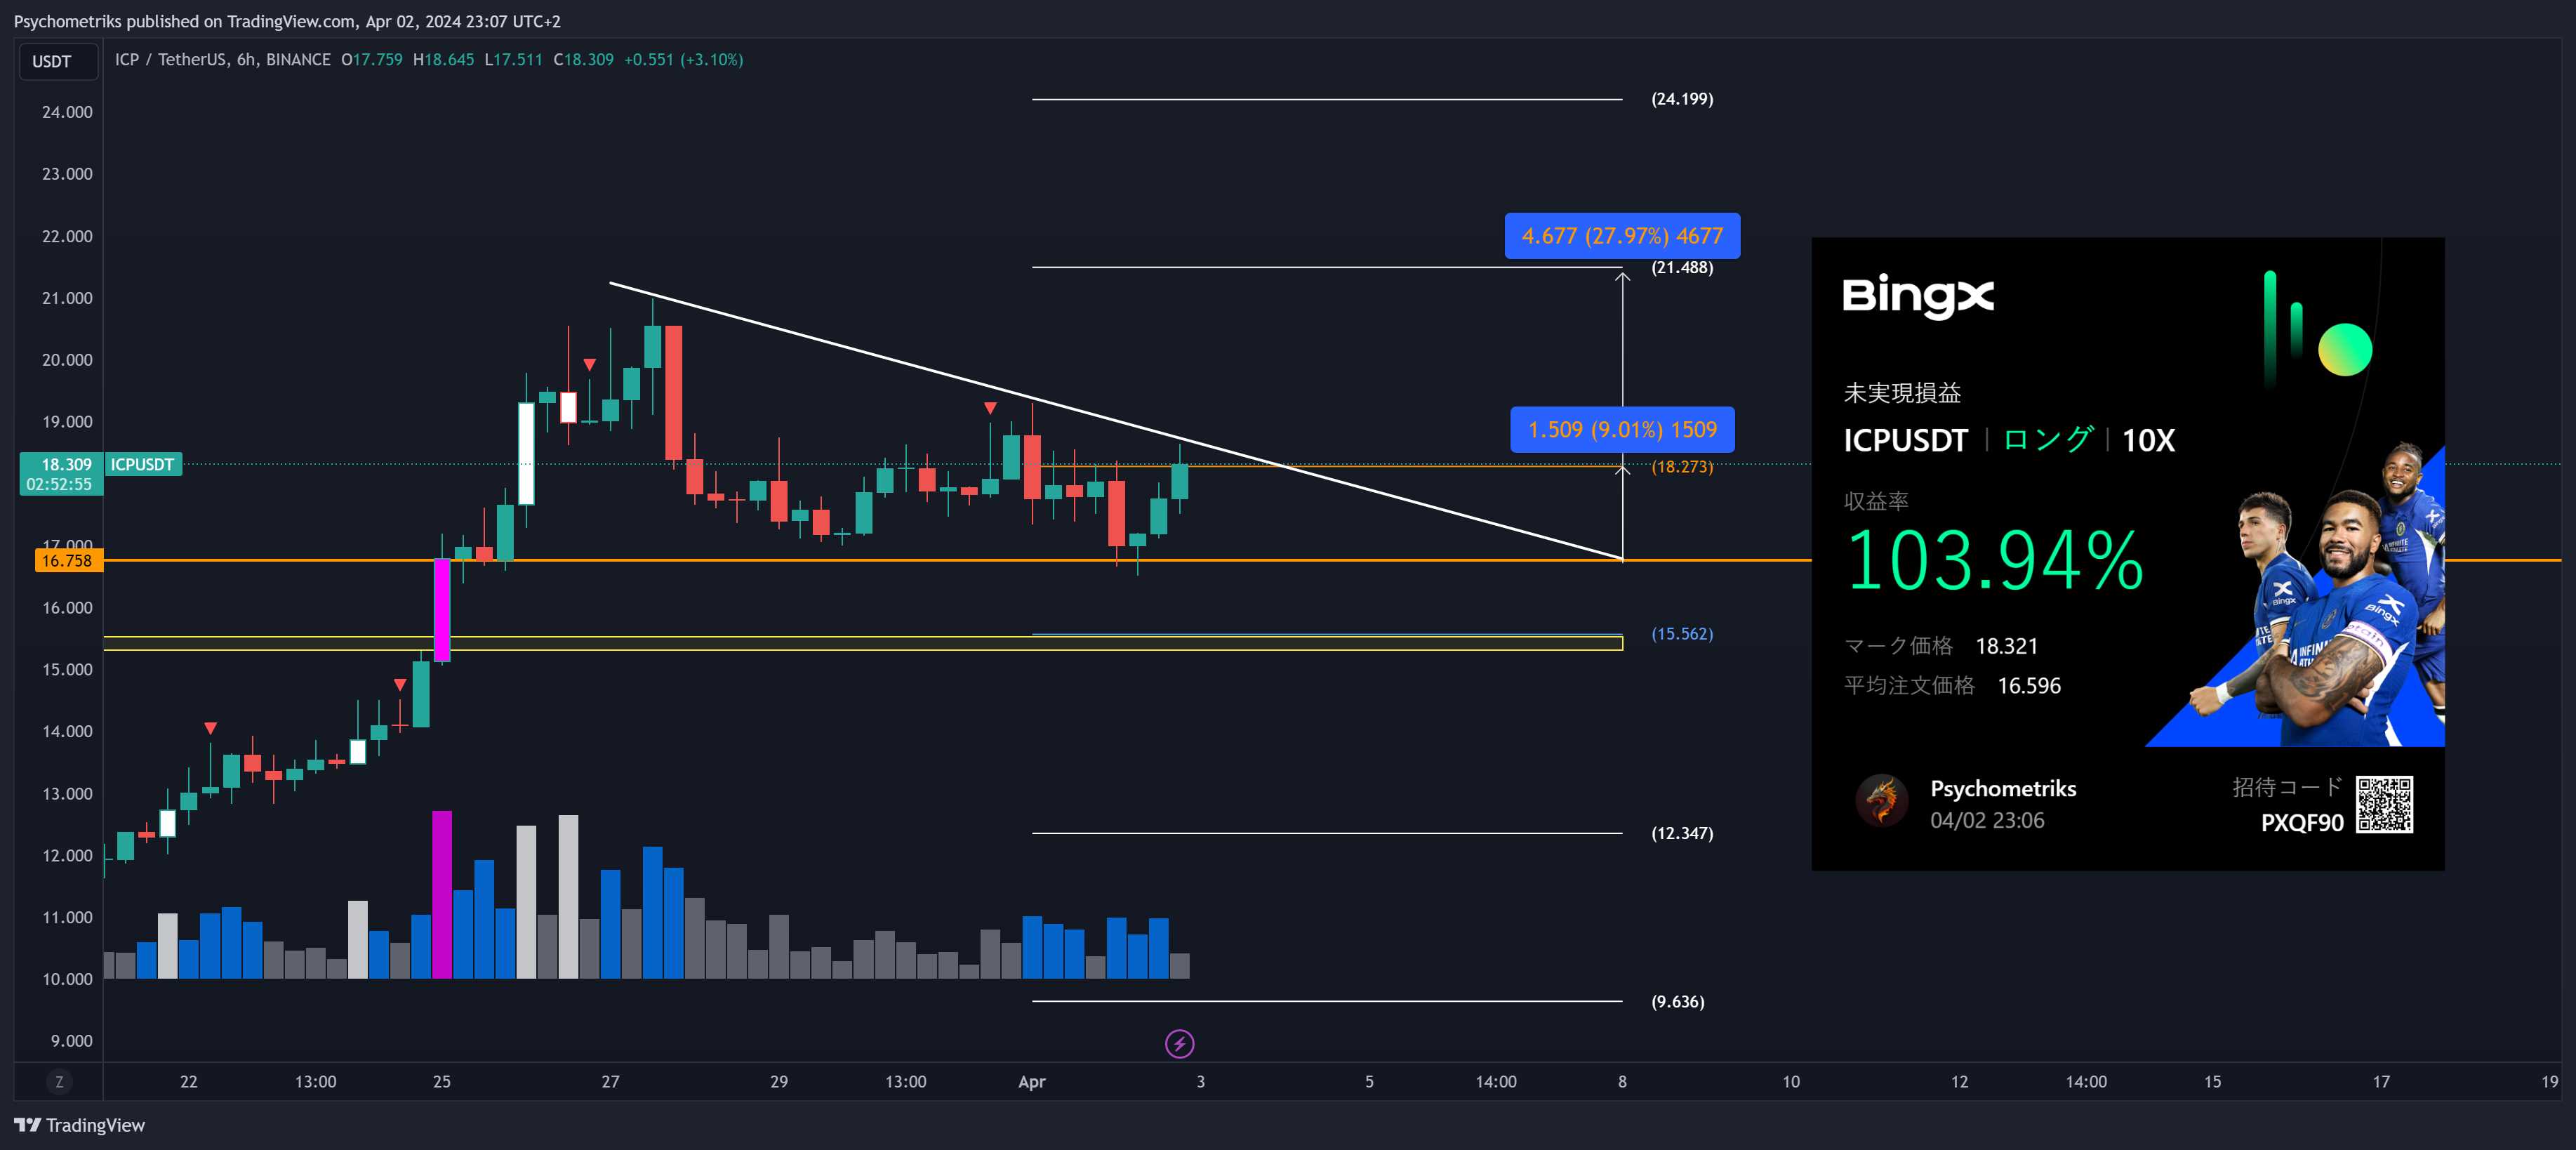Click the white descending trendline
The height and width of the screenshot is (1150, 2576).
tap(1115, 420)
